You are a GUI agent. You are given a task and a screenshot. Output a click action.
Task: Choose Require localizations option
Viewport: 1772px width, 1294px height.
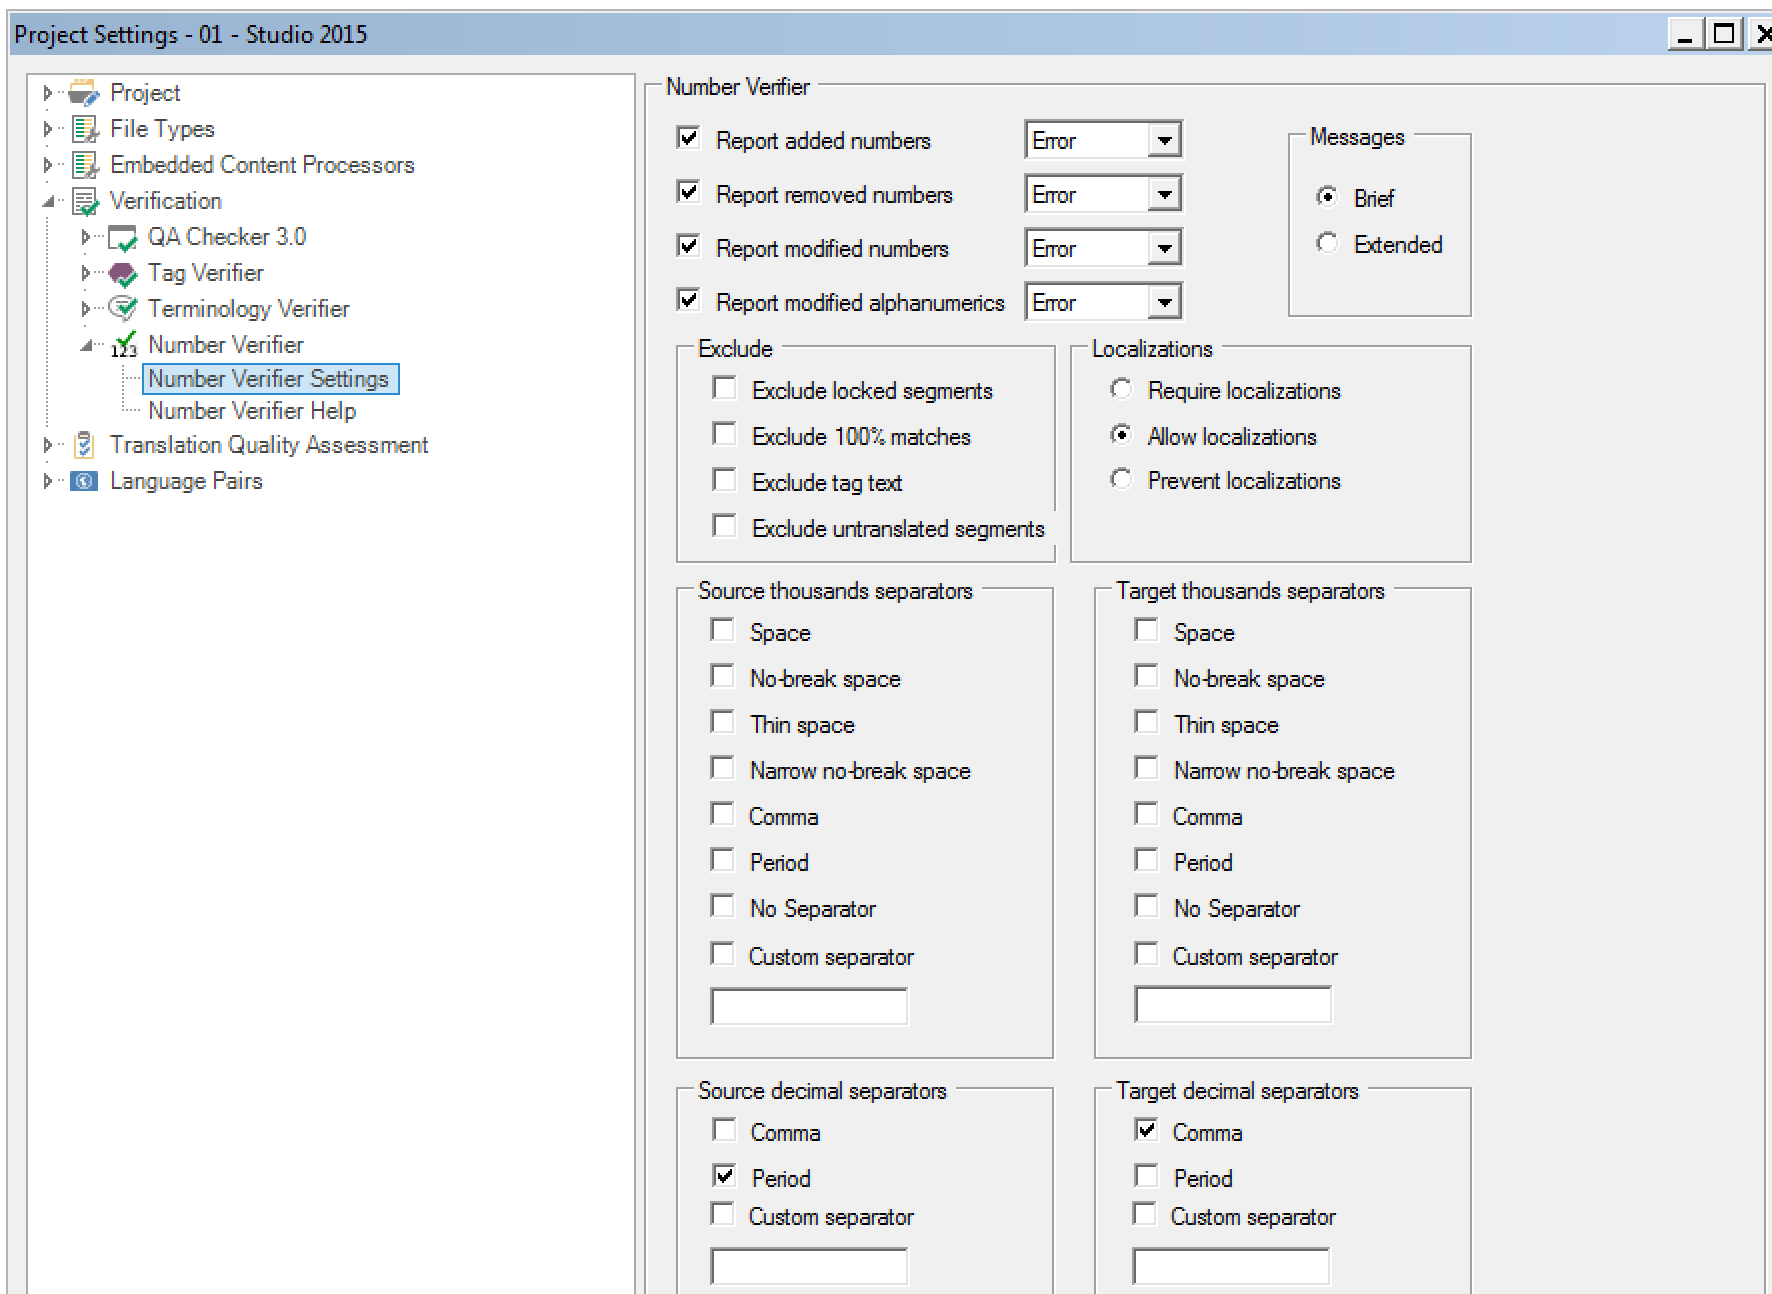[x=1121, y=390]
